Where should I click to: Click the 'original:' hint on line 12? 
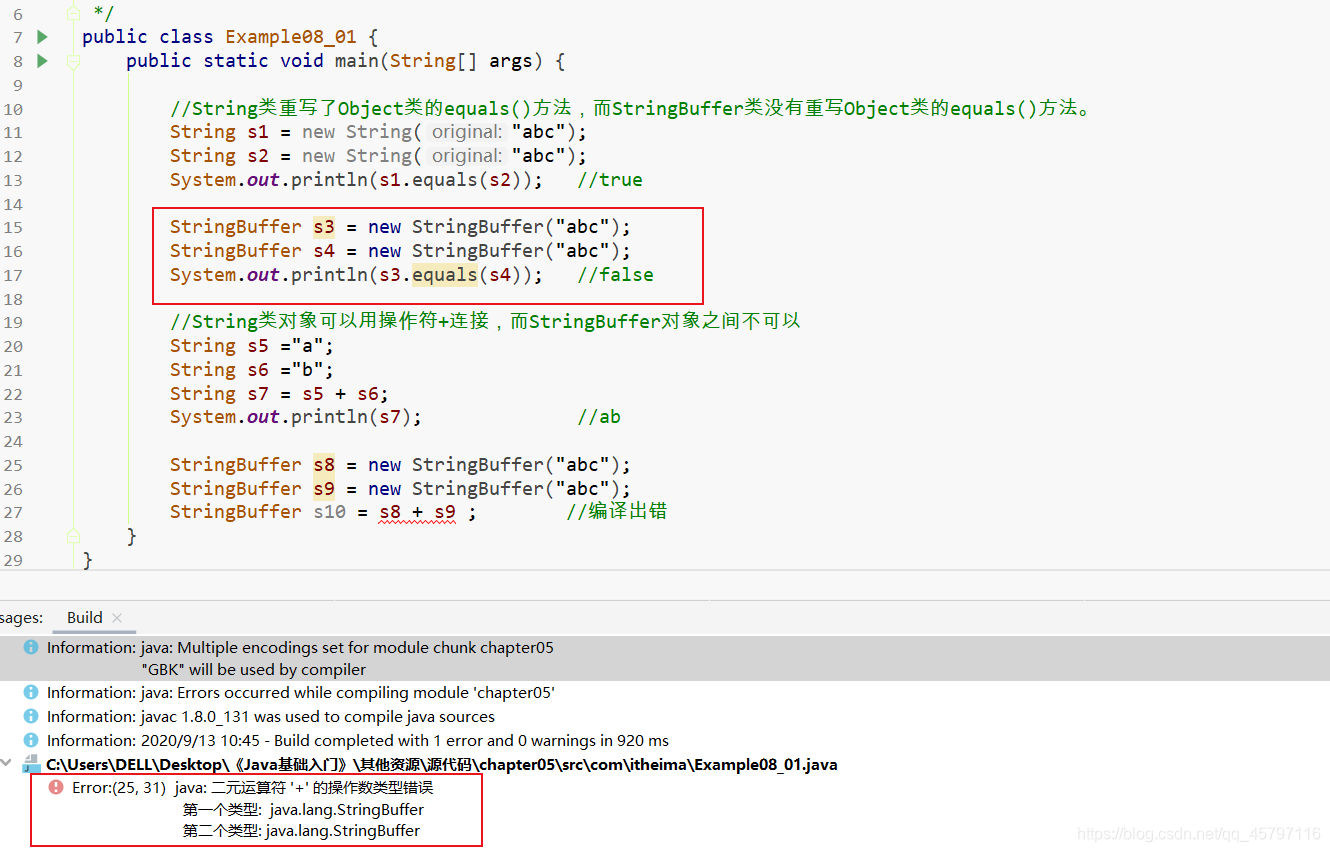pyautogui.click(x=467, y=156)
